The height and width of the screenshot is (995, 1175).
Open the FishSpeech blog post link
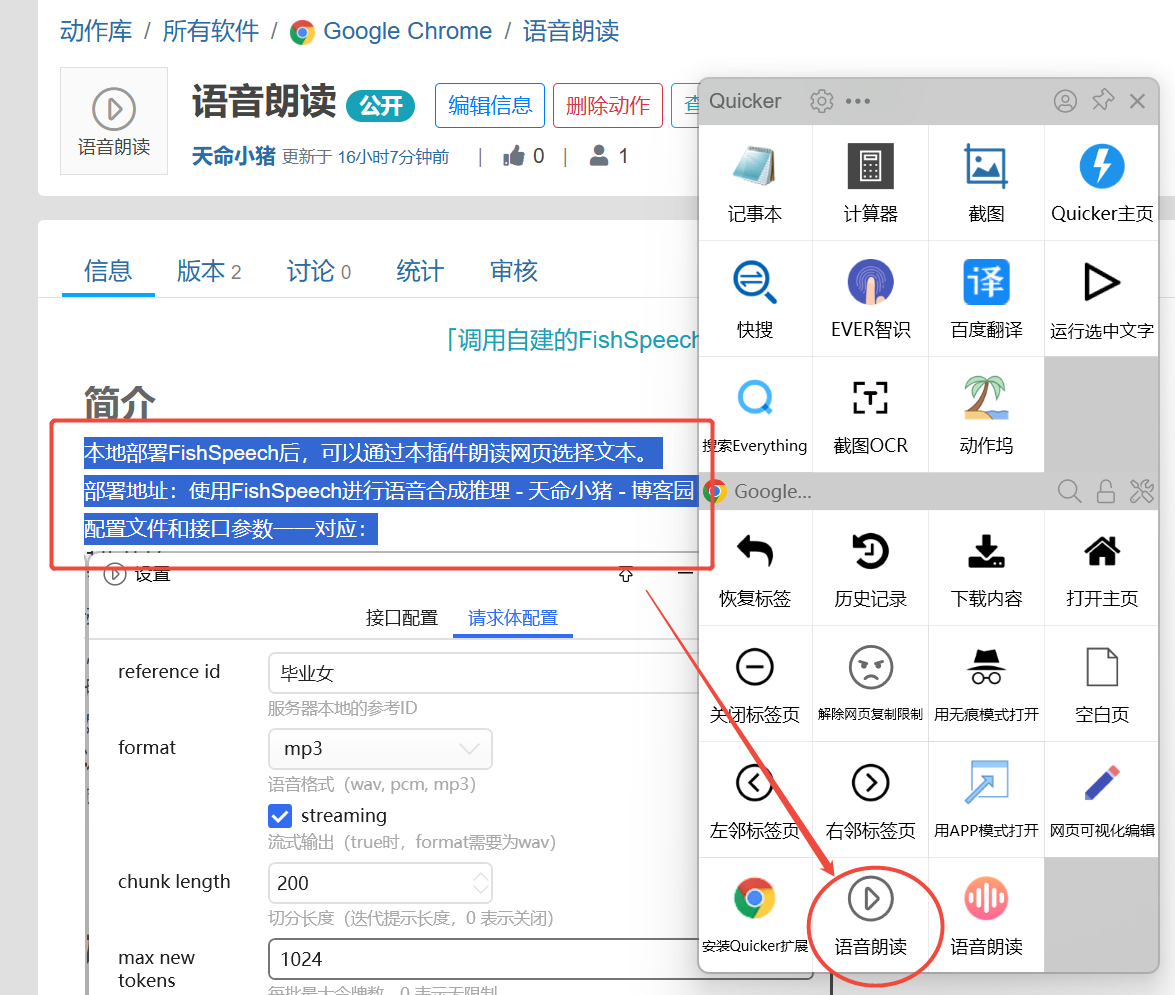tap(442, 491)
